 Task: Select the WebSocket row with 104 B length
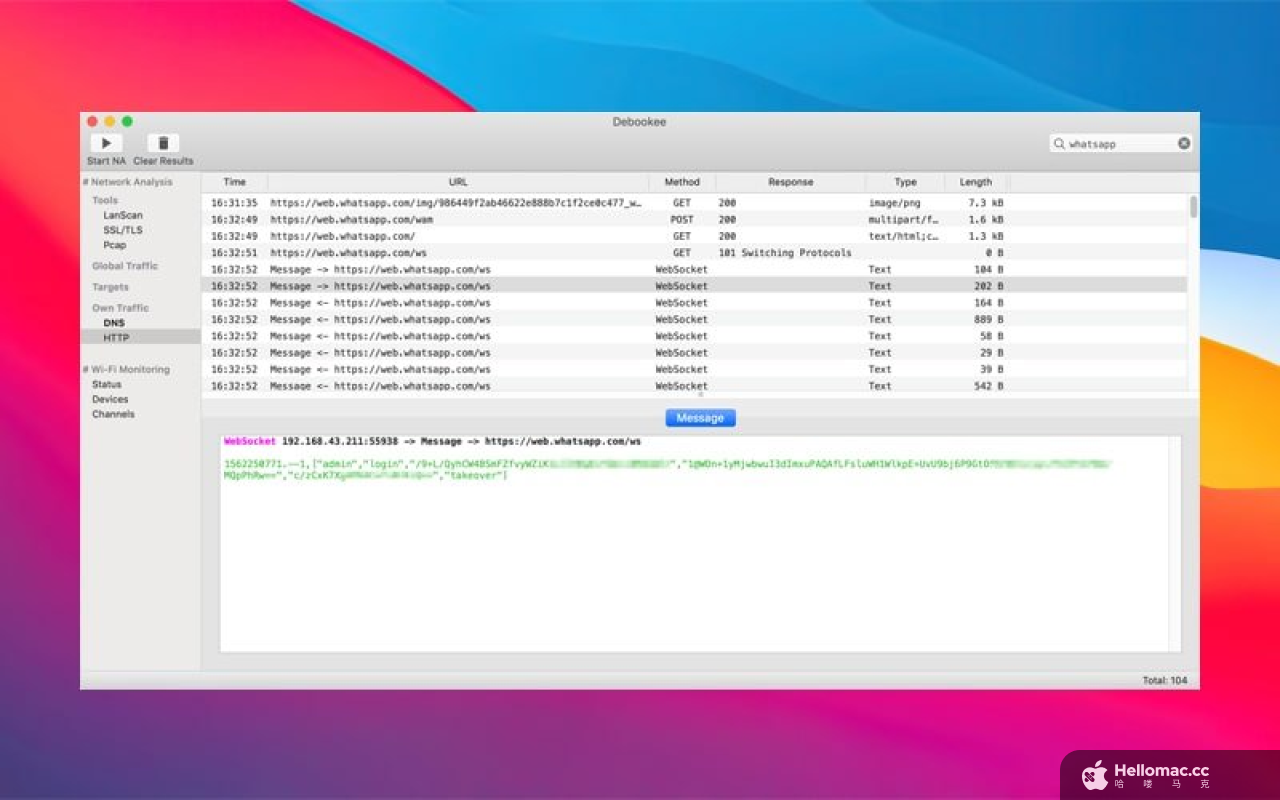(695, 269)
